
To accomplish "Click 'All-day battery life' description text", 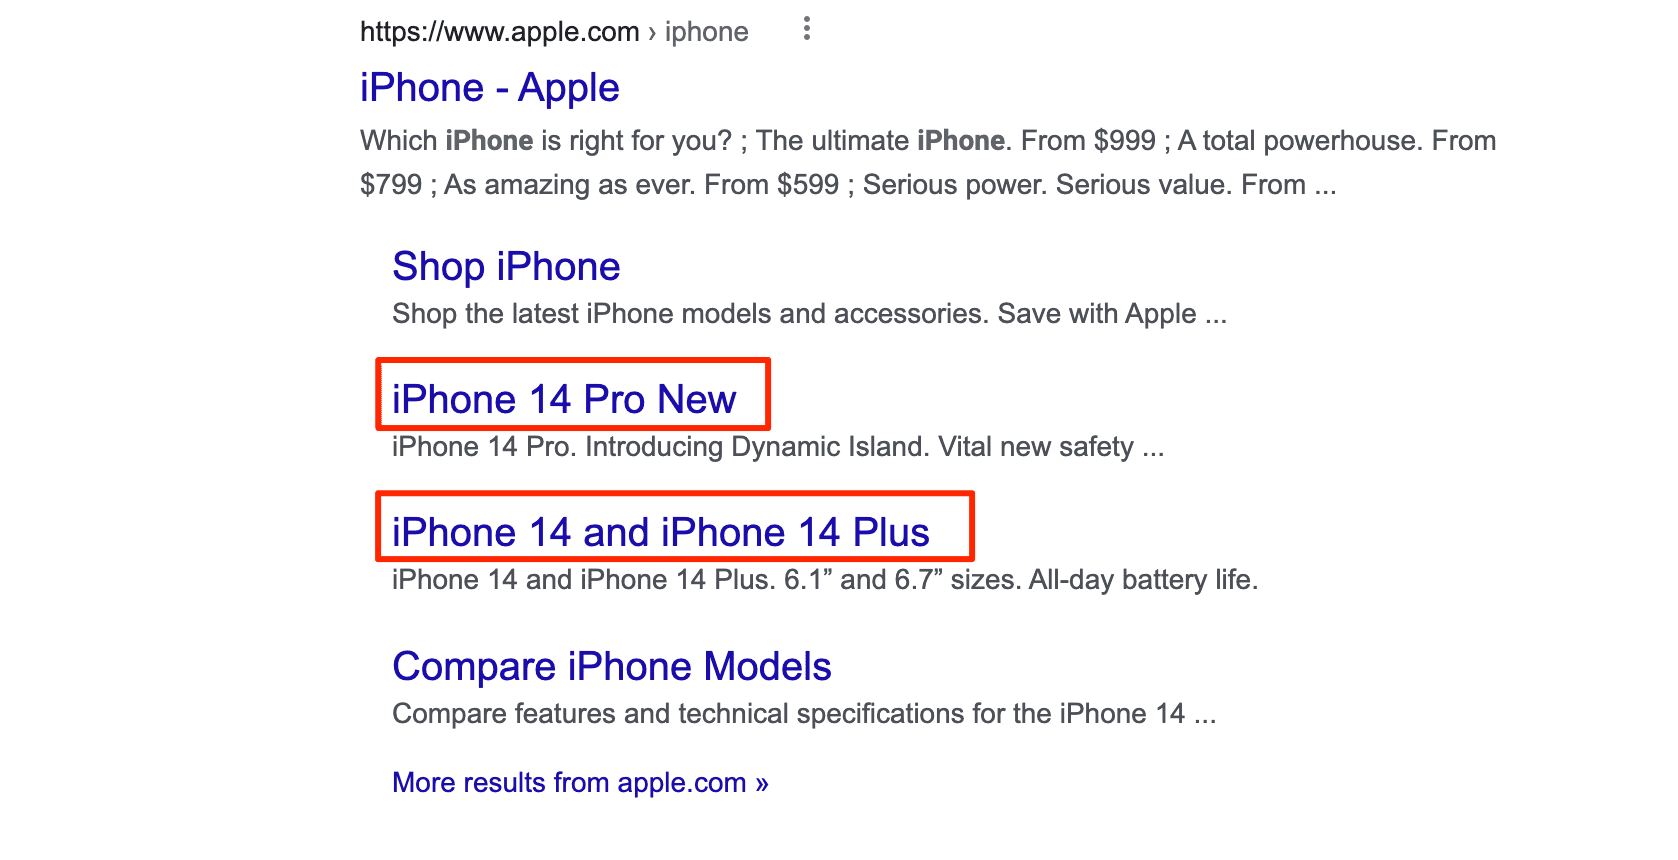I will click(x=1143, y=580).
